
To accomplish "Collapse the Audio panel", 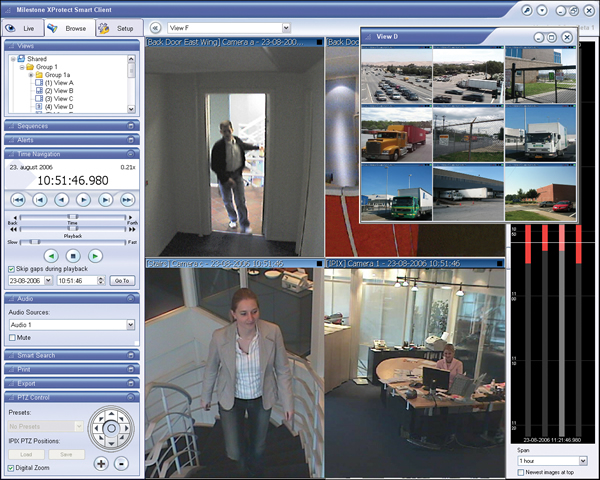I will pos(130,299).
